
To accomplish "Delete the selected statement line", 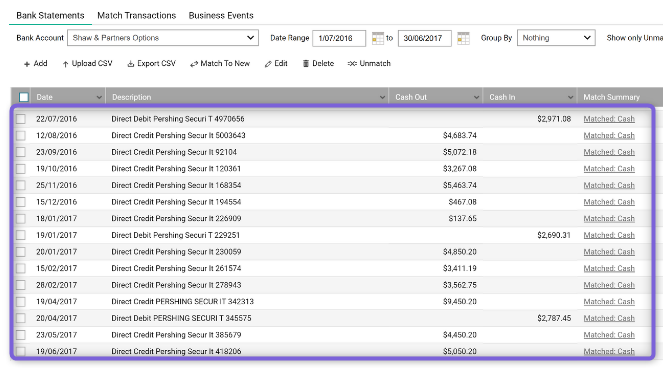I will pyautogui.click(x=318, y=63).
